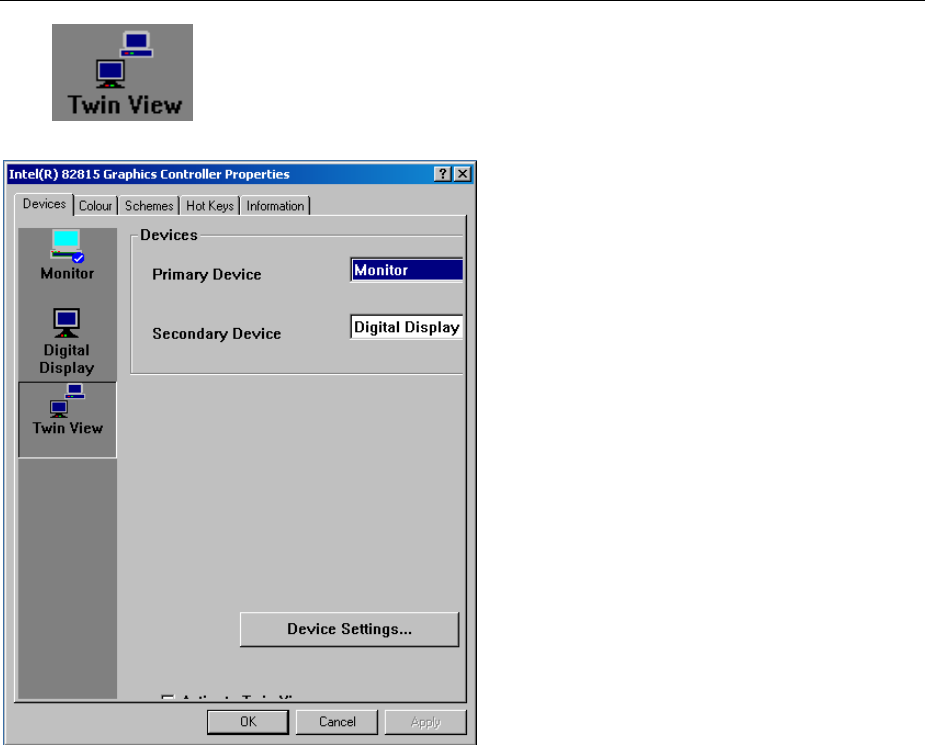Image resolution: width=925 pixels, height=745 pixels.
Task: Toggle the partially hidden Activate Twin View checkbox
Action: coord(168,698)
